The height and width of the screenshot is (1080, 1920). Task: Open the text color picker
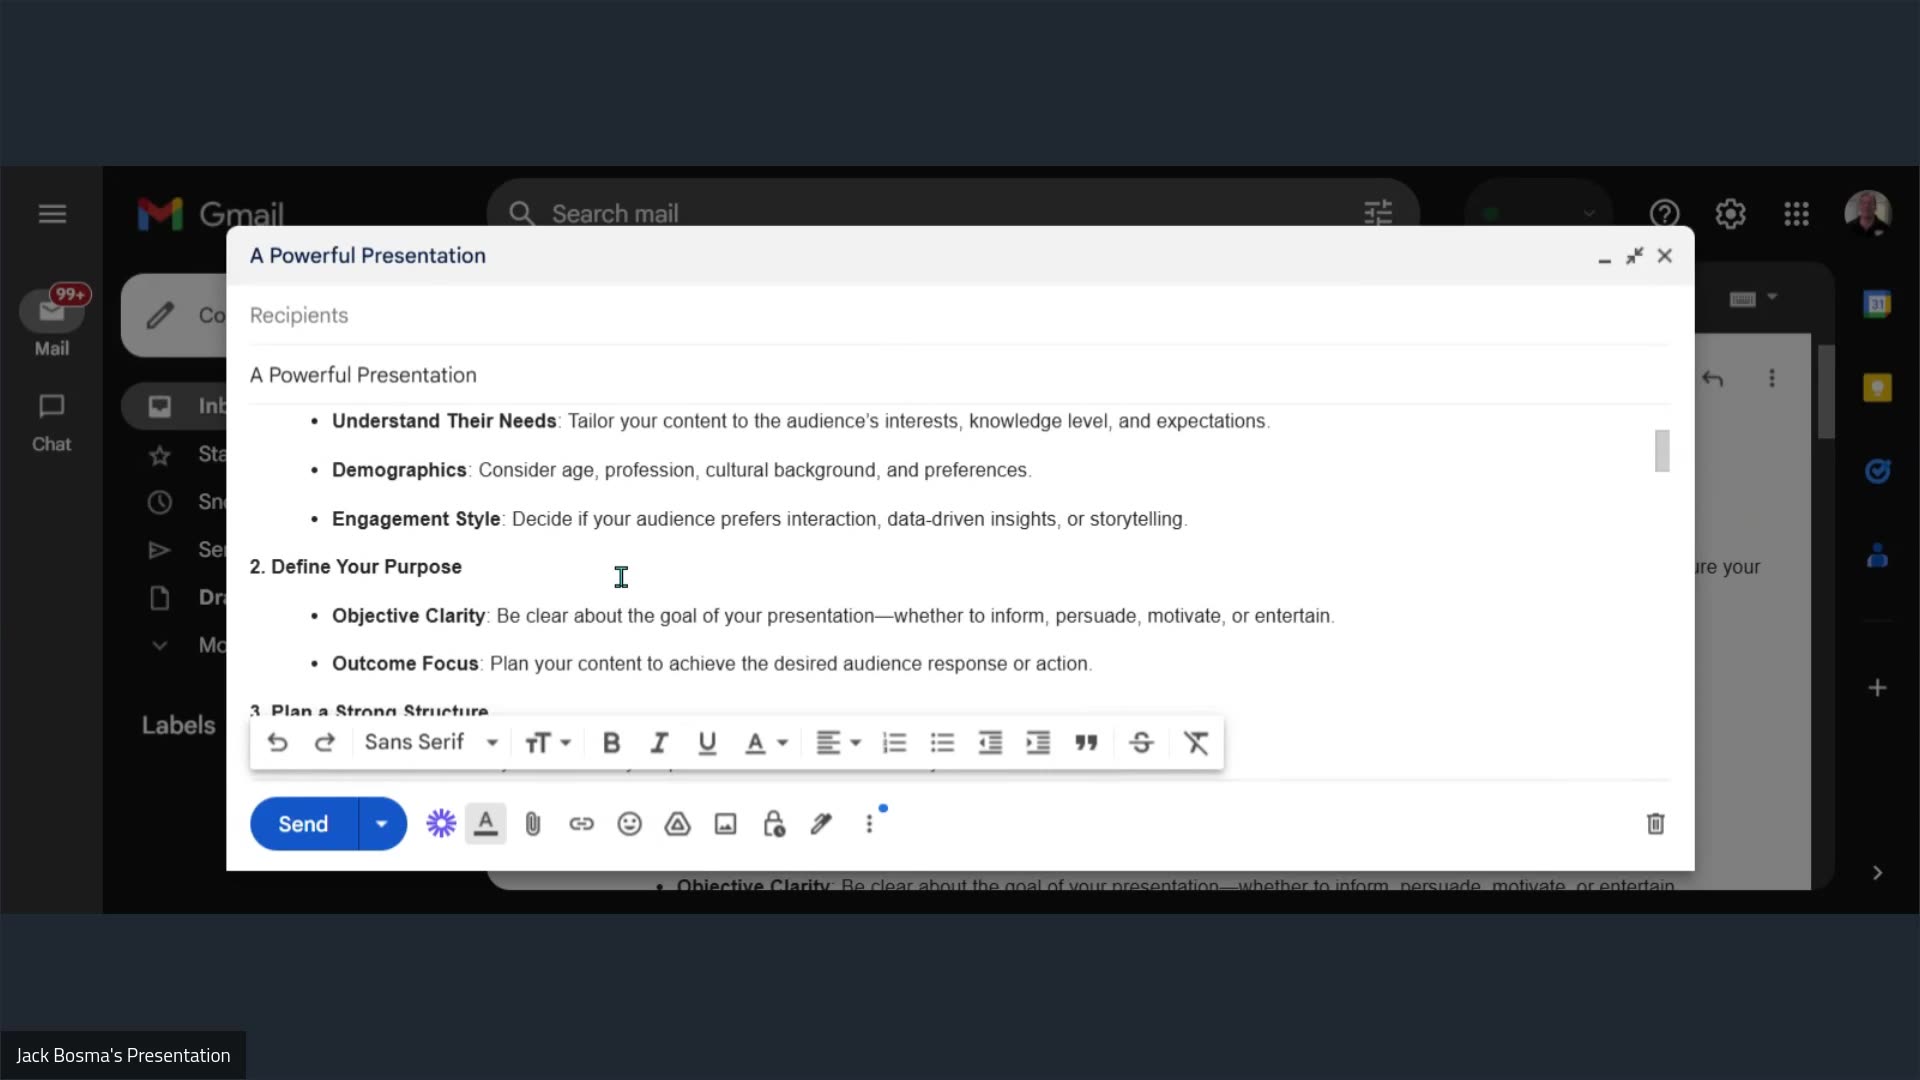click(x=766, y=743)
